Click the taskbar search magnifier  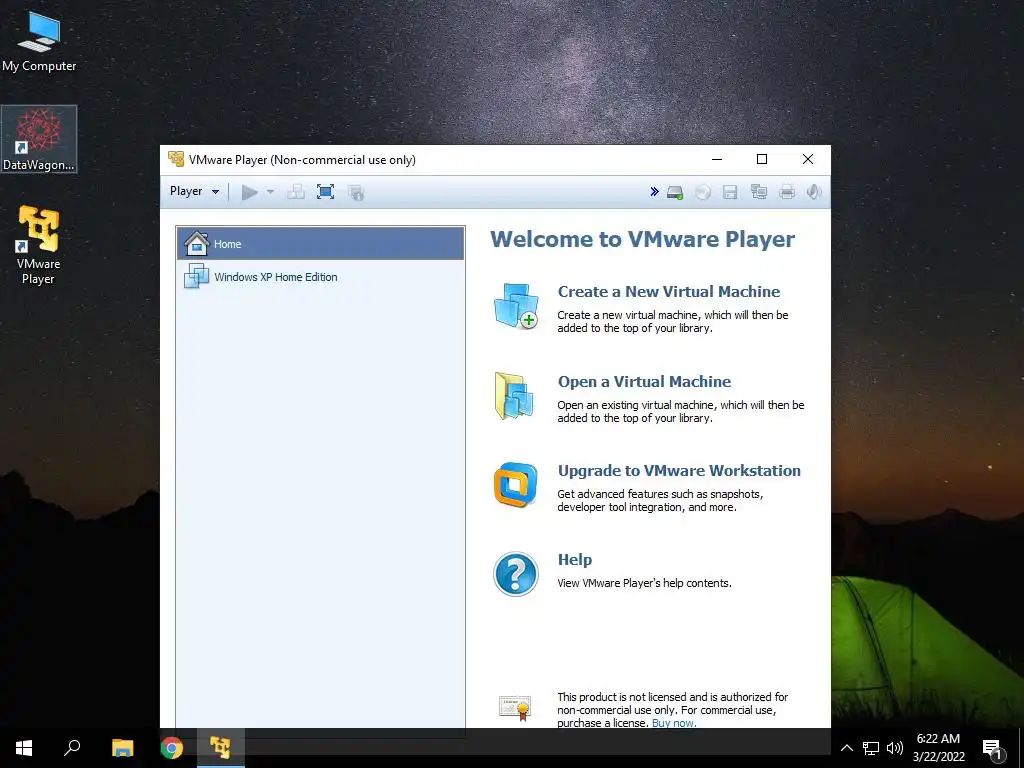[x=72, y=748]
